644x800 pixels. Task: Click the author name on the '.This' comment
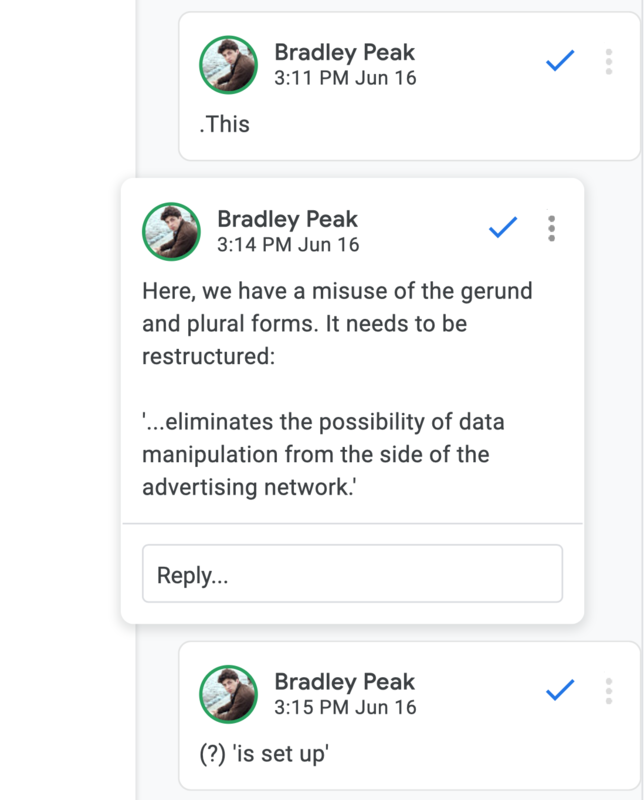point(344,52)
